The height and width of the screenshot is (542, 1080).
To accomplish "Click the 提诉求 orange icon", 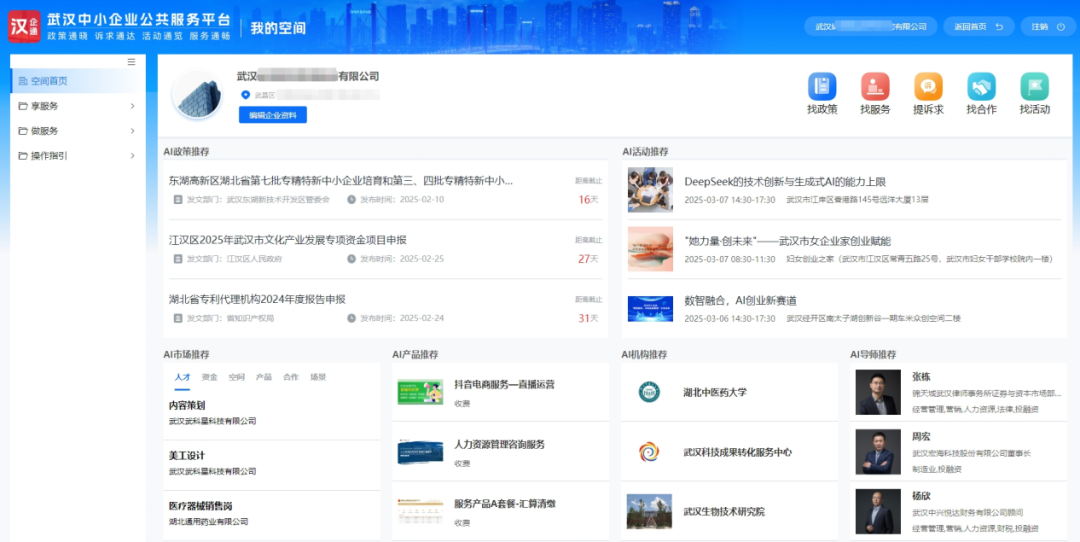I will coord(928,87).
